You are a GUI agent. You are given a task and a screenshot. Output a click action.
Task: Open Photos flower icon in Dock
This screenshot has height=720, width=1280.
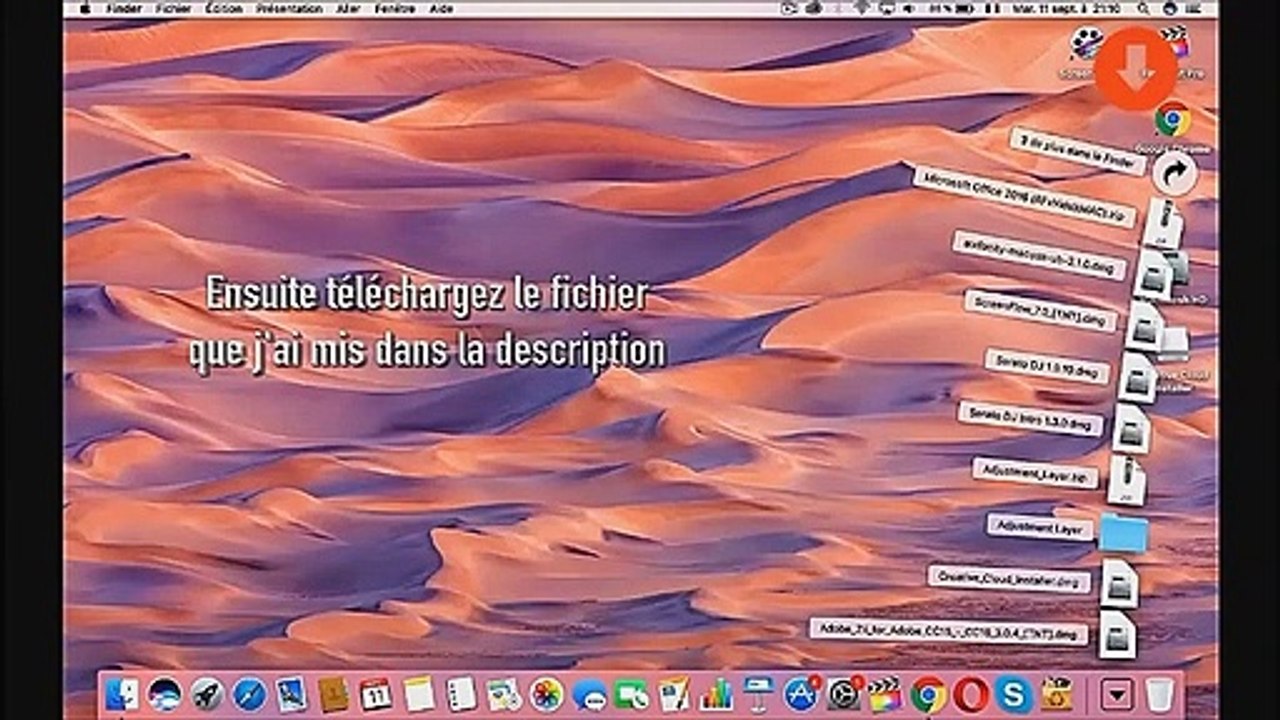point(546,694)
